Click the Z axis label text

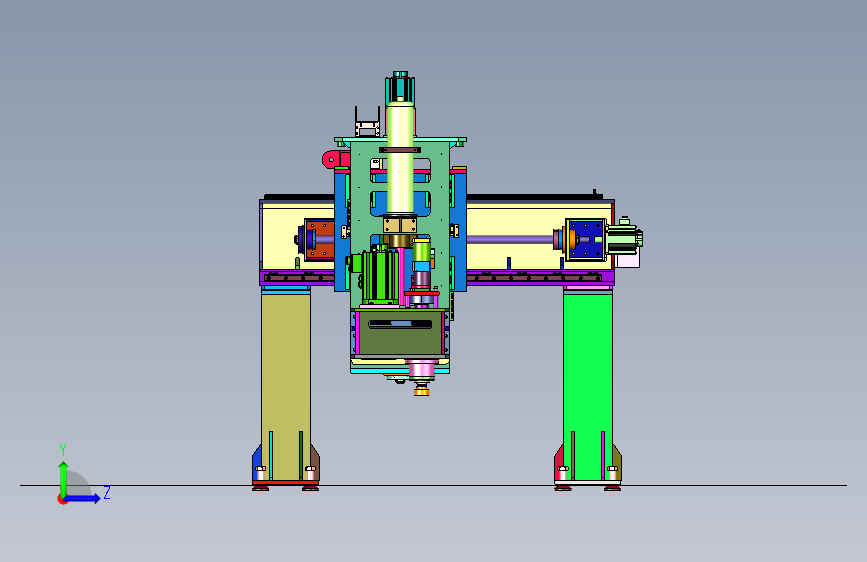(107, 492)
